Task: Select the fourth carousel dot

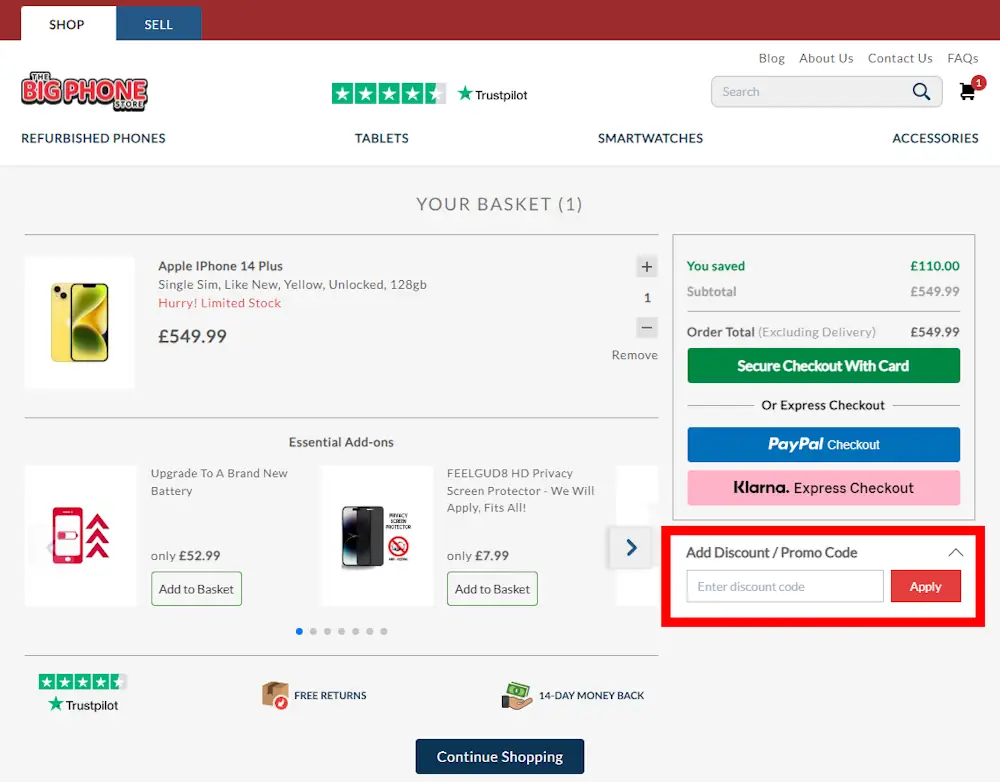Action: click(341, 631)
